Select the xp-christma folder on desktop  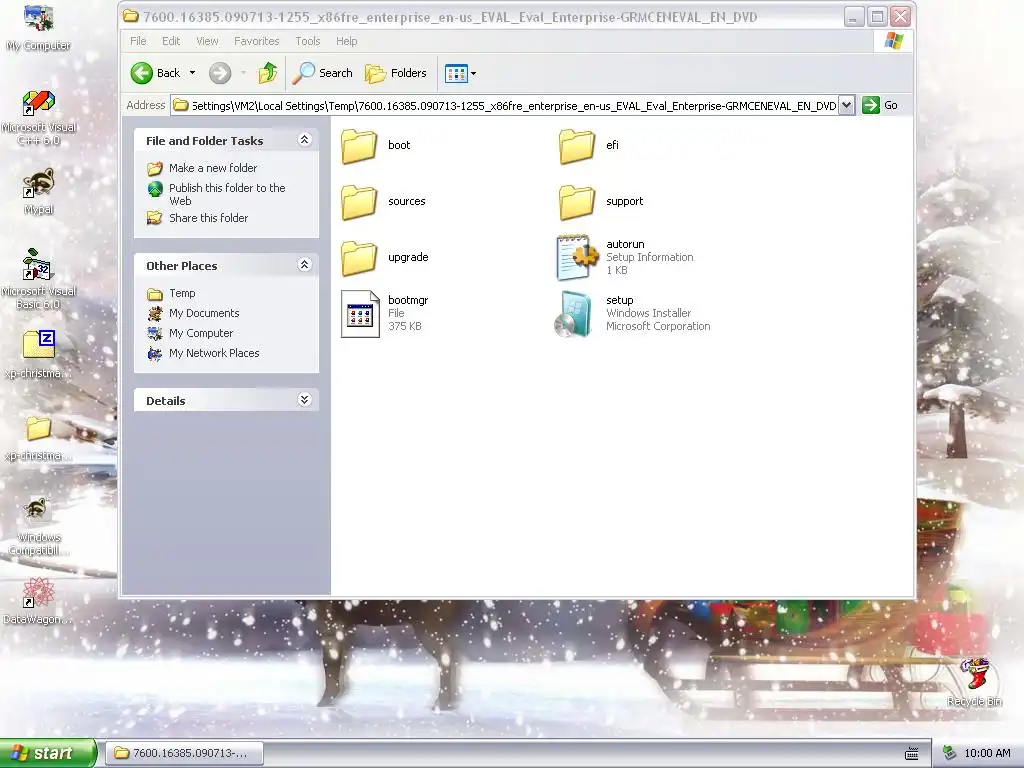pyautogui.click(x=39, y=429)
